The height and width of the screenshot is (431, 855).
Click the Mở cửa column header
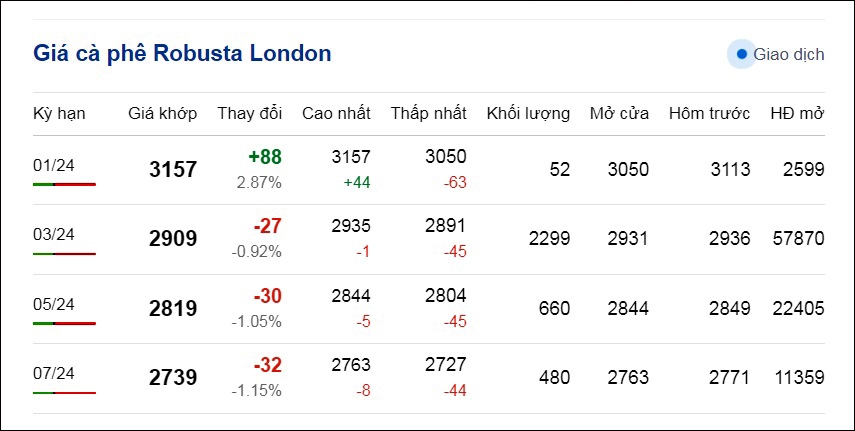[619, 113]
